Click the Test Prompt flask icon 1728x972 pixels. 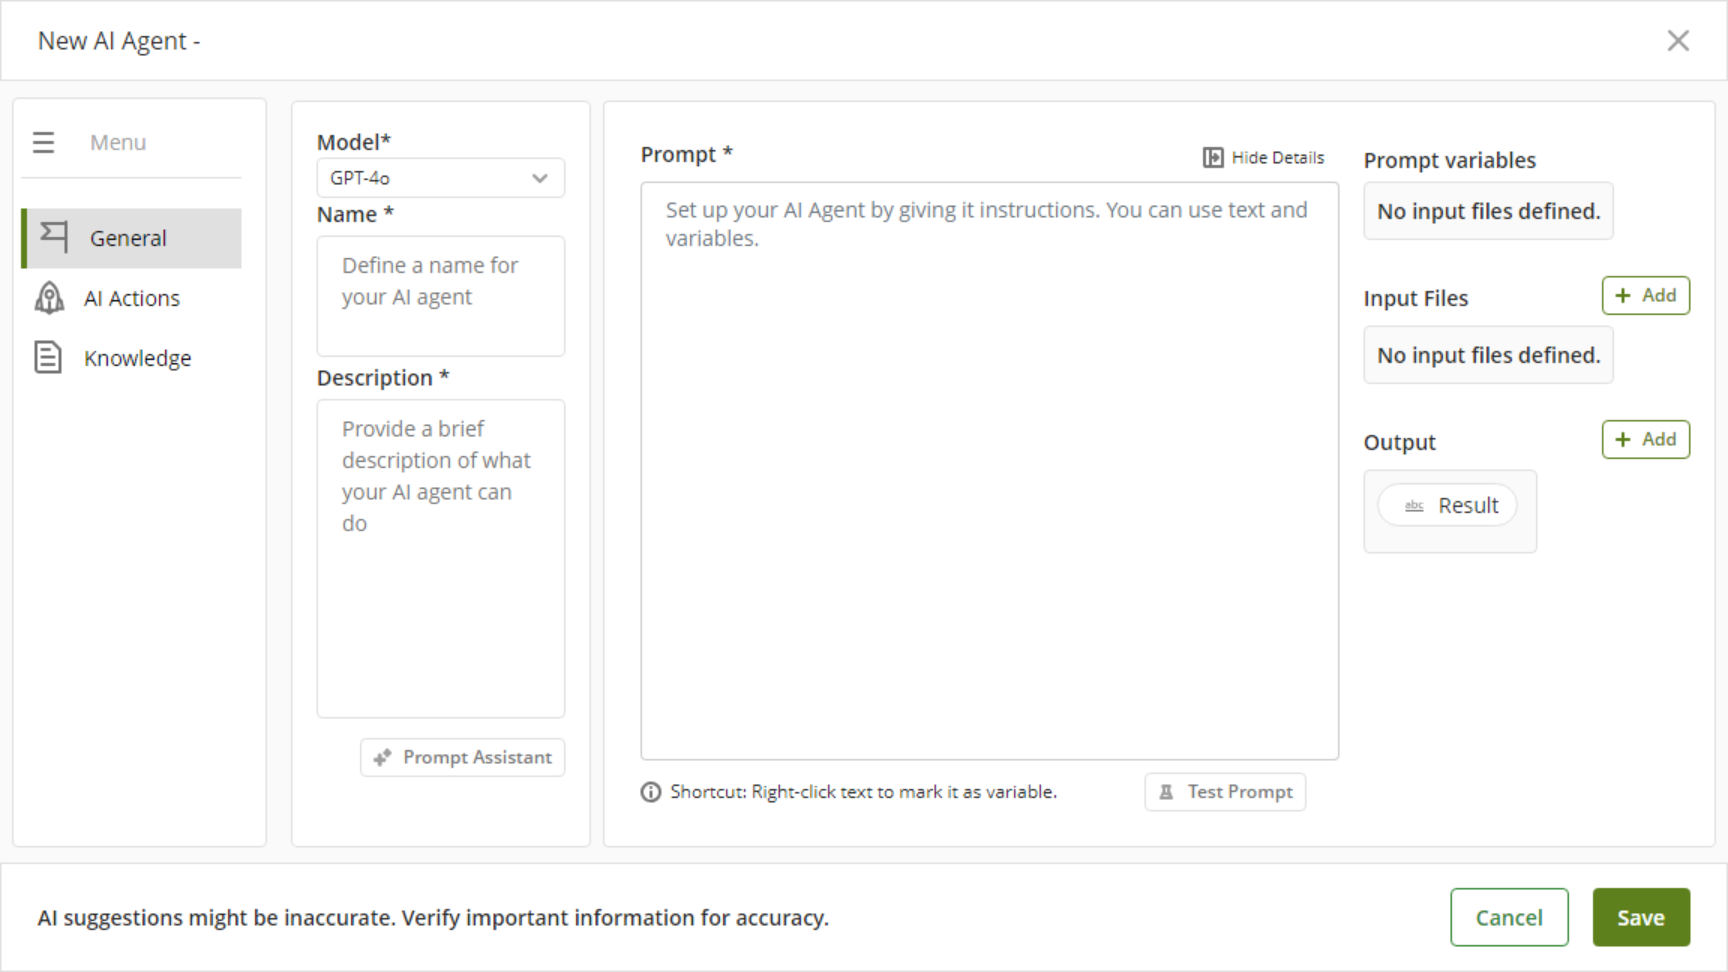1166,792
